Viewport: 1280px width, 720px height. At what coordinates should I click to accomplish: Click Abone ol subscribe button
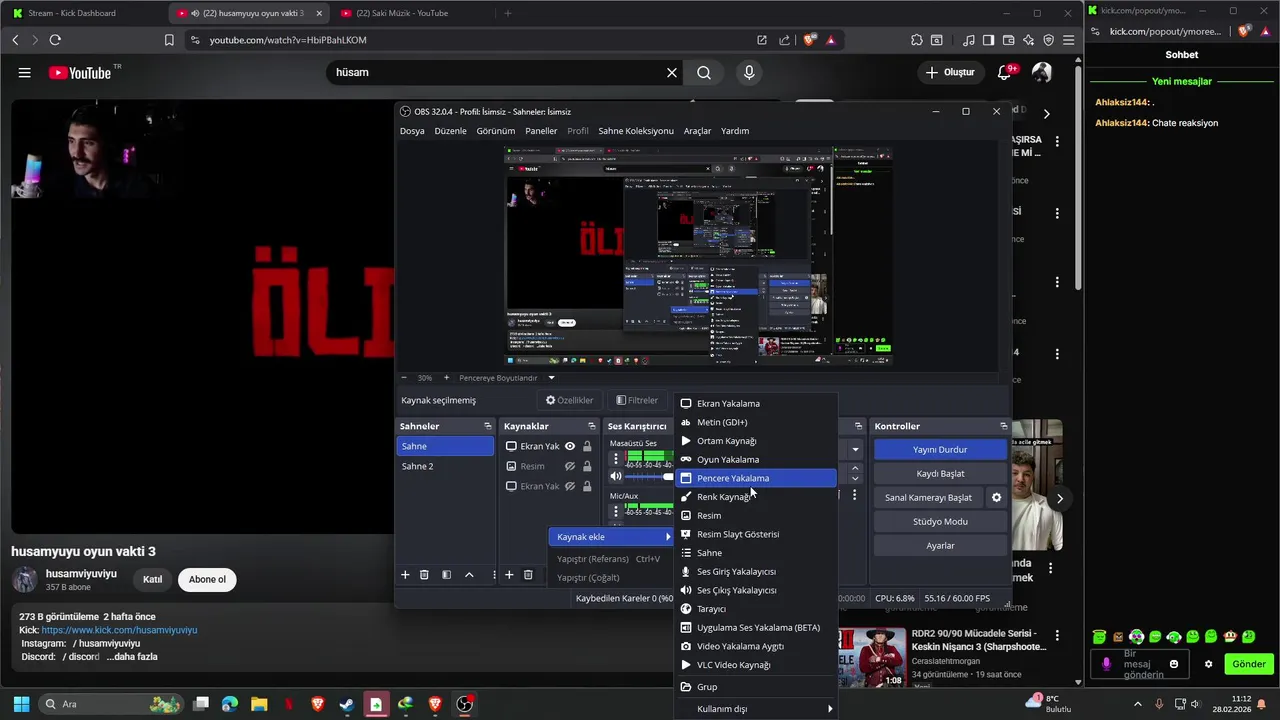207,579
